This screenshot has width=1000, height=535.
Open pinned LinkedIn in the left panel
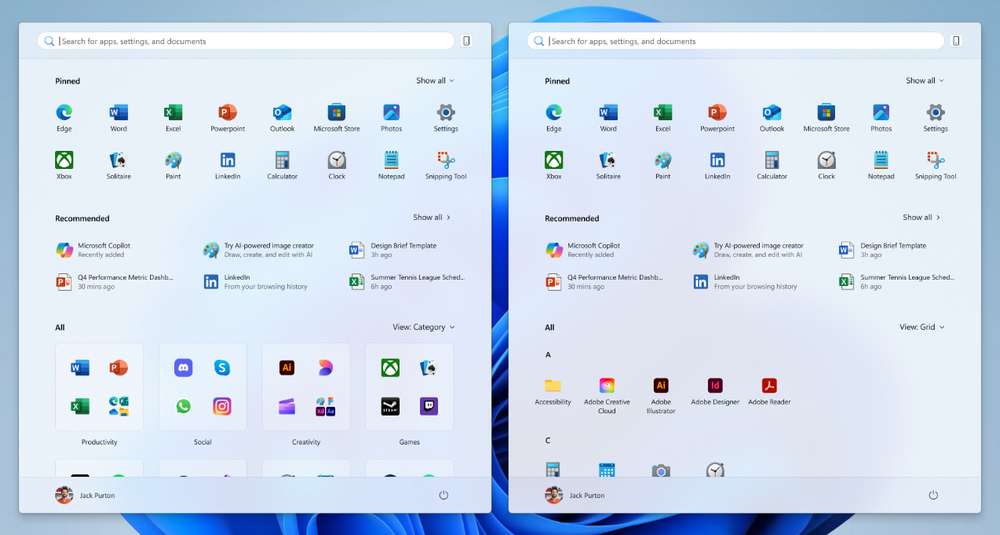coord(228,165)
